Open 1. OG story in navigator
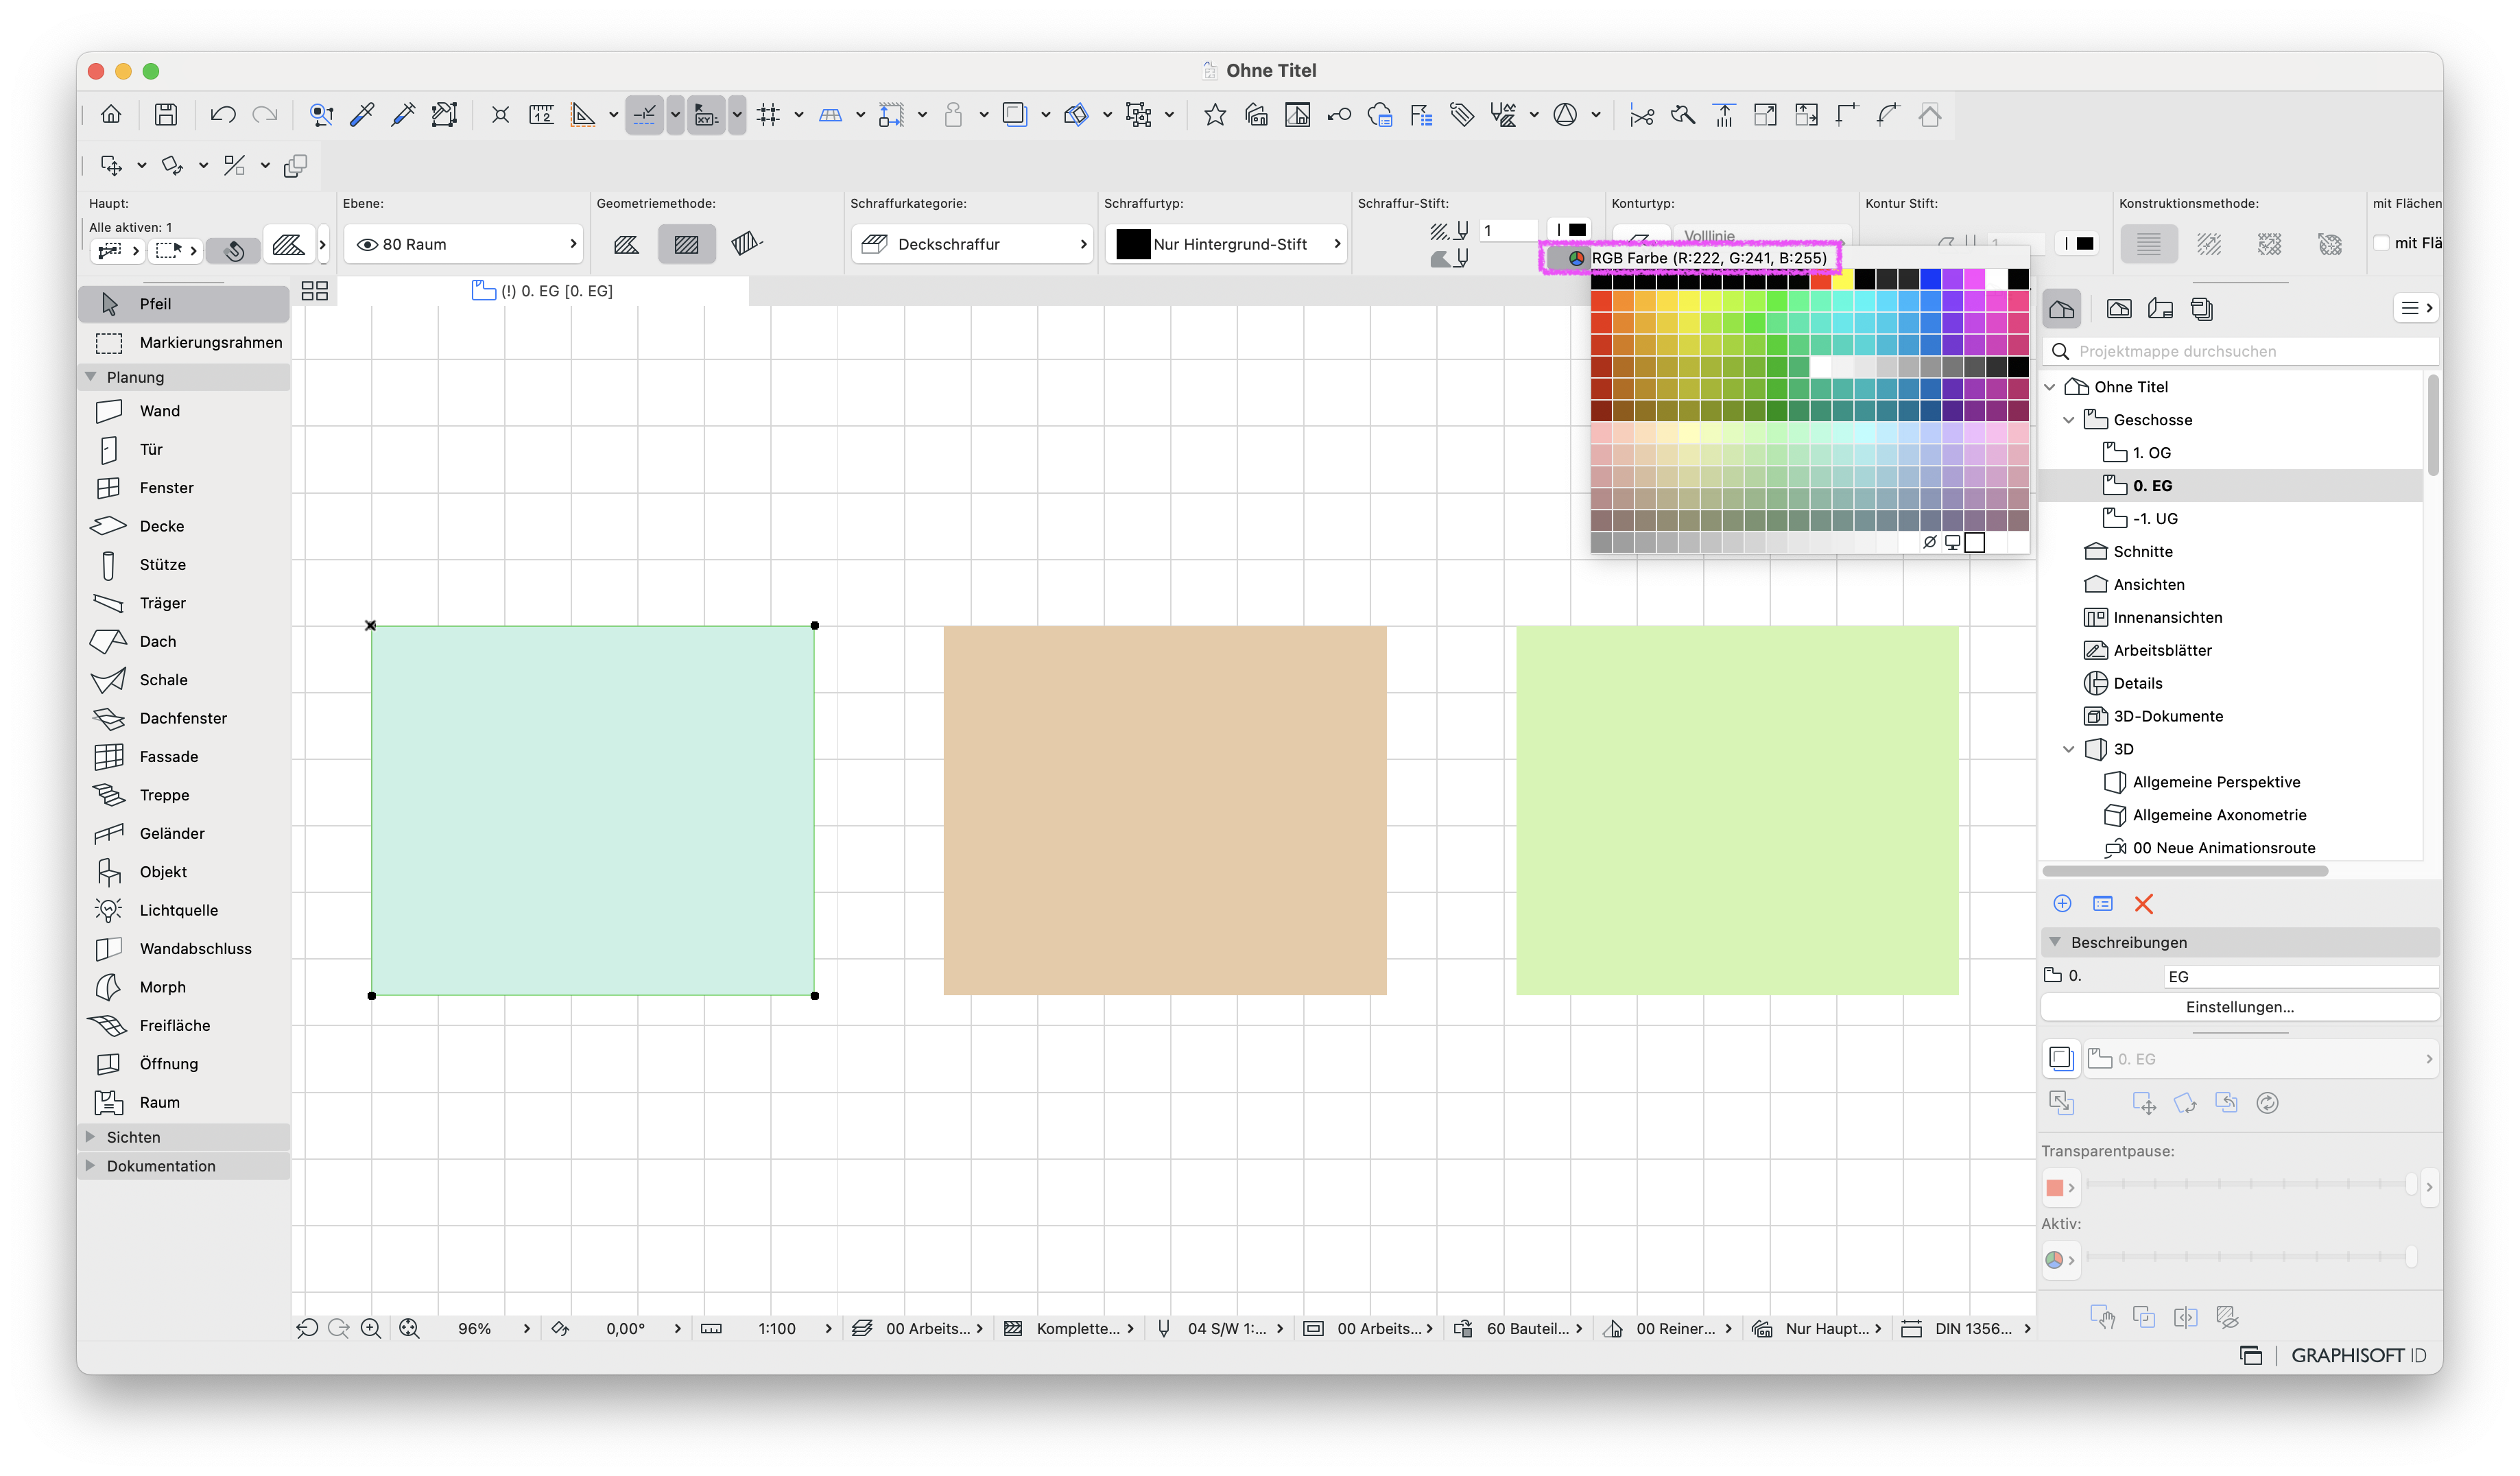Viewport: 2520px width, 1476px height. pos(2151,453)
